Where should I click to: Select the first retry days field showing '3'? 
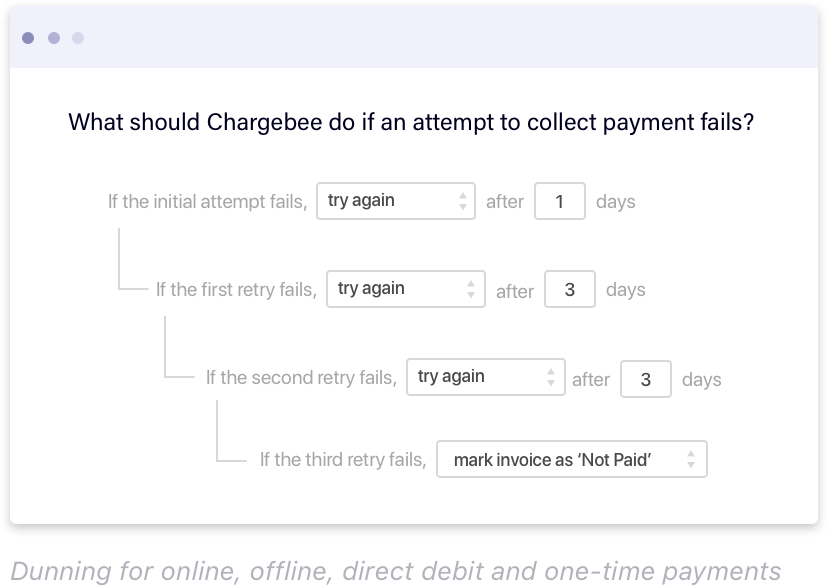point(569,289)
